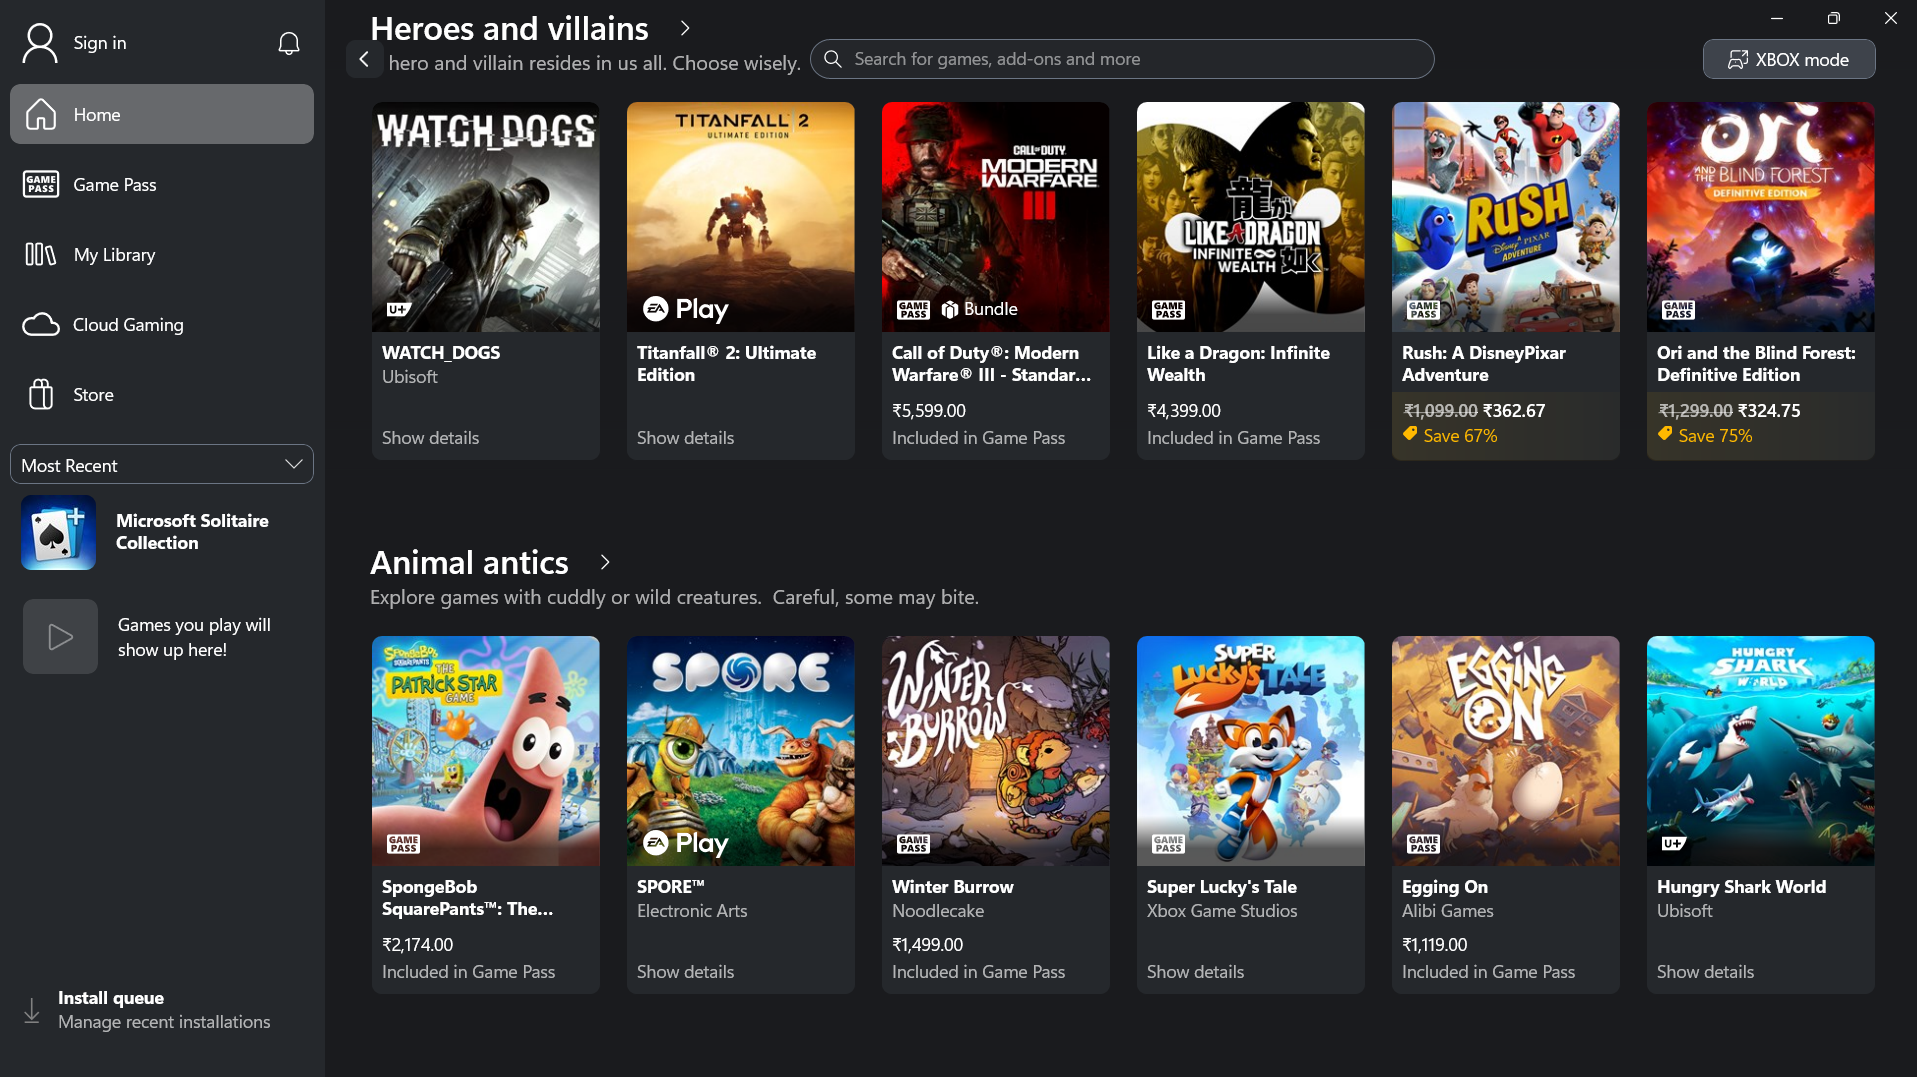Open the notifications bell

[289, 43]
